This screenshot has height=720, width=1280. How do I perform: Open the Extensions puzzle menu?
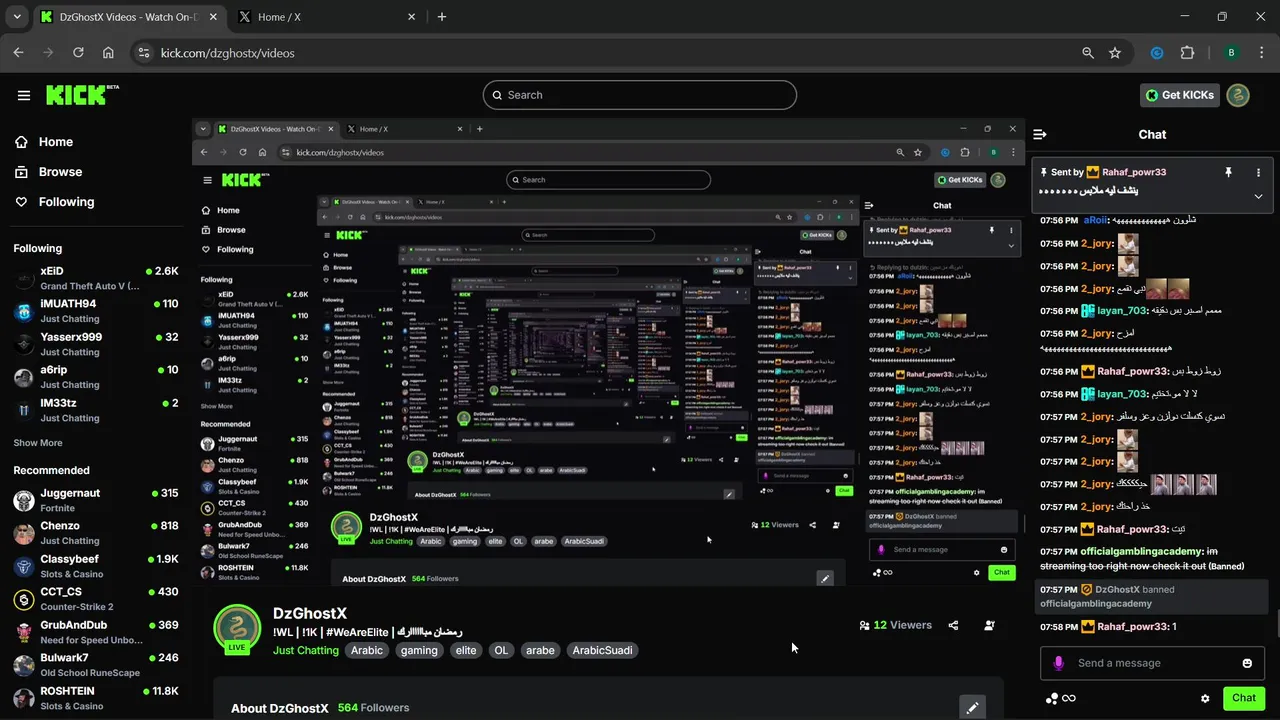pyautogui.click(x=1188, y=53)
